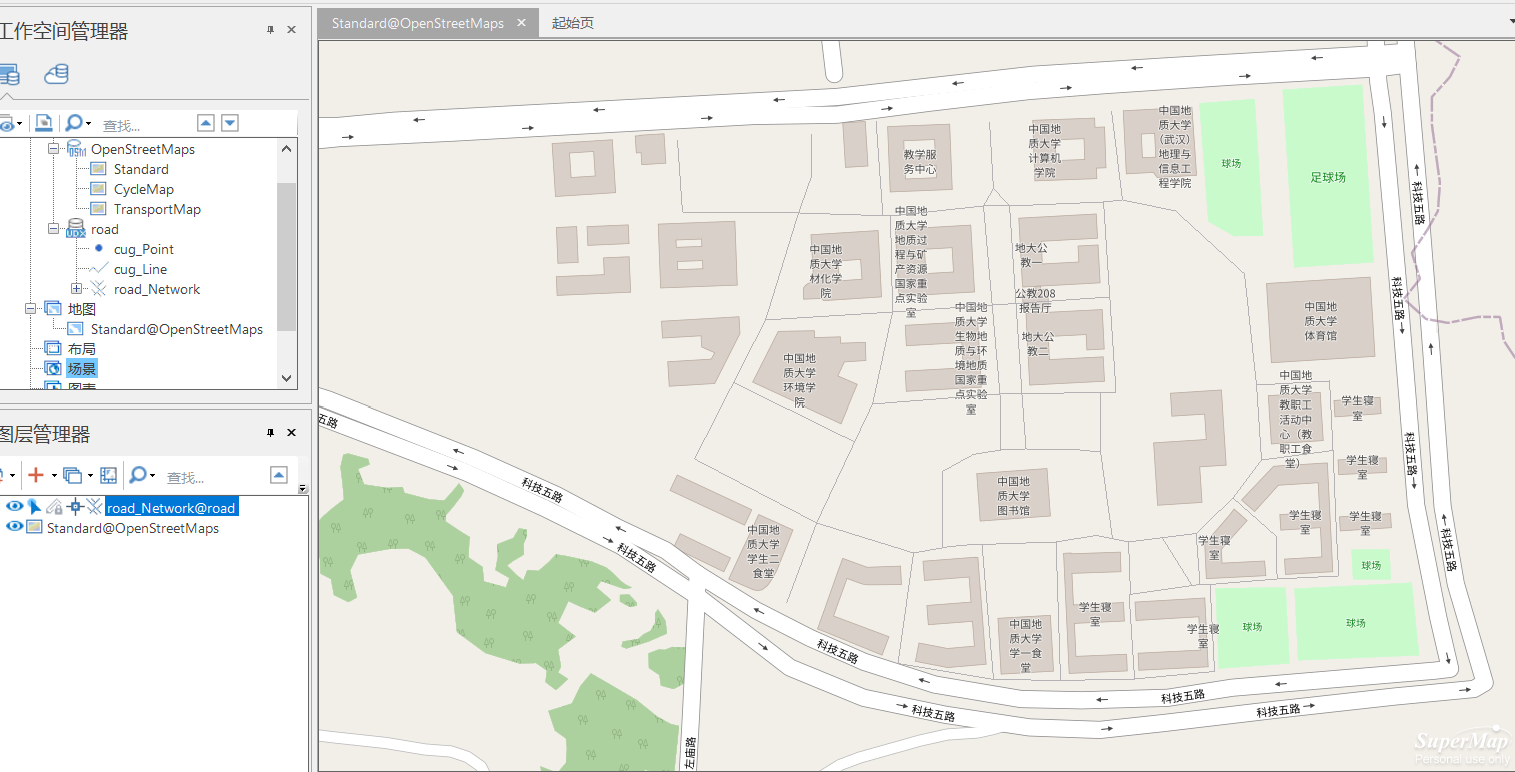1515x772 pixels.
Task: Click the display-mode eye icon in workspace toolbar
Action: [6, 124]
